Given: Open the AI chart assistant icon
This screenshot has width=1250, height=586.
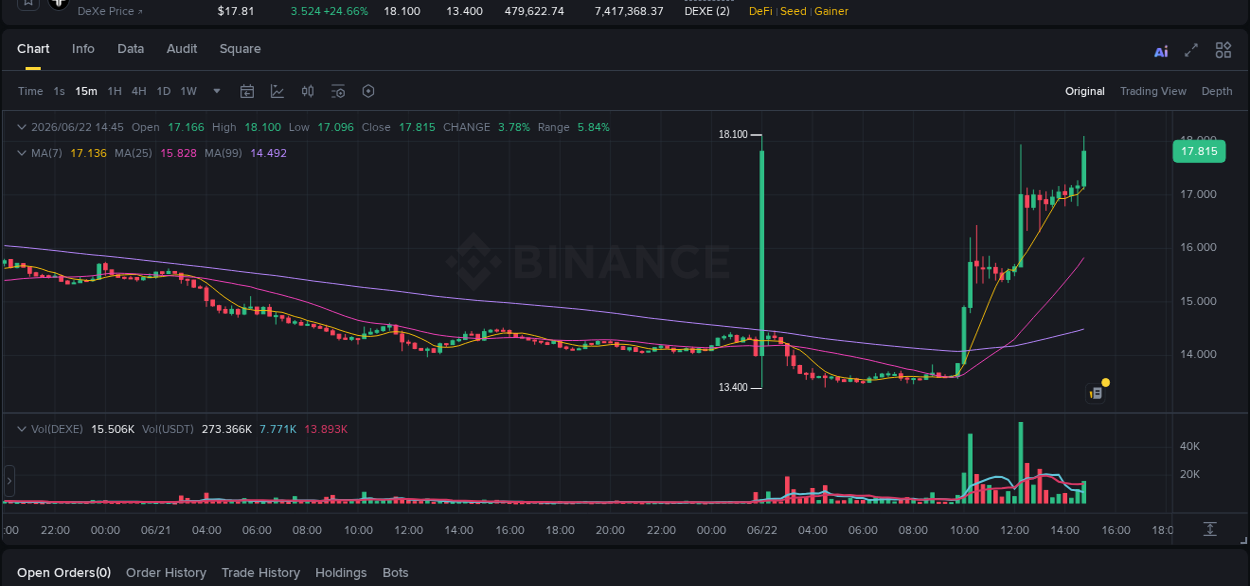Looking at the screenshot, I should coord(1161,51).
